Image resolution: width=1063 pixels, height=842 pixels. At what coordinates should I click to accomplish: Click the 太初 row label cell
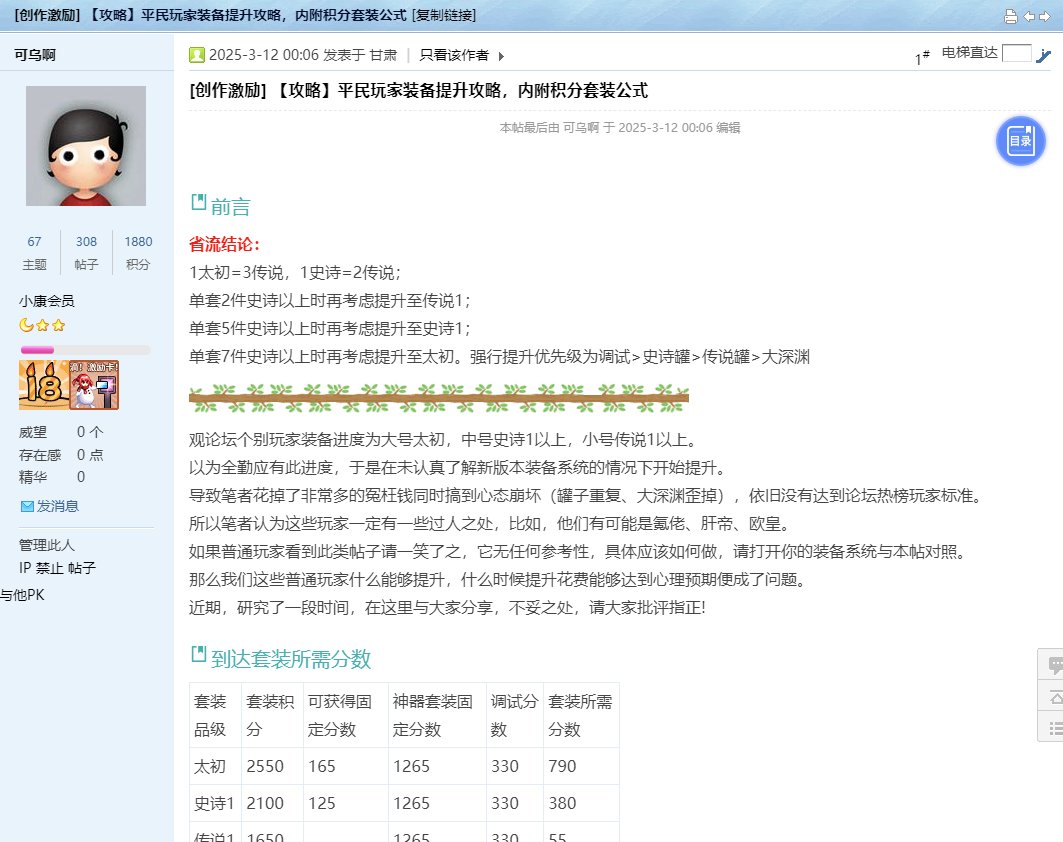[x=216, y=766]
